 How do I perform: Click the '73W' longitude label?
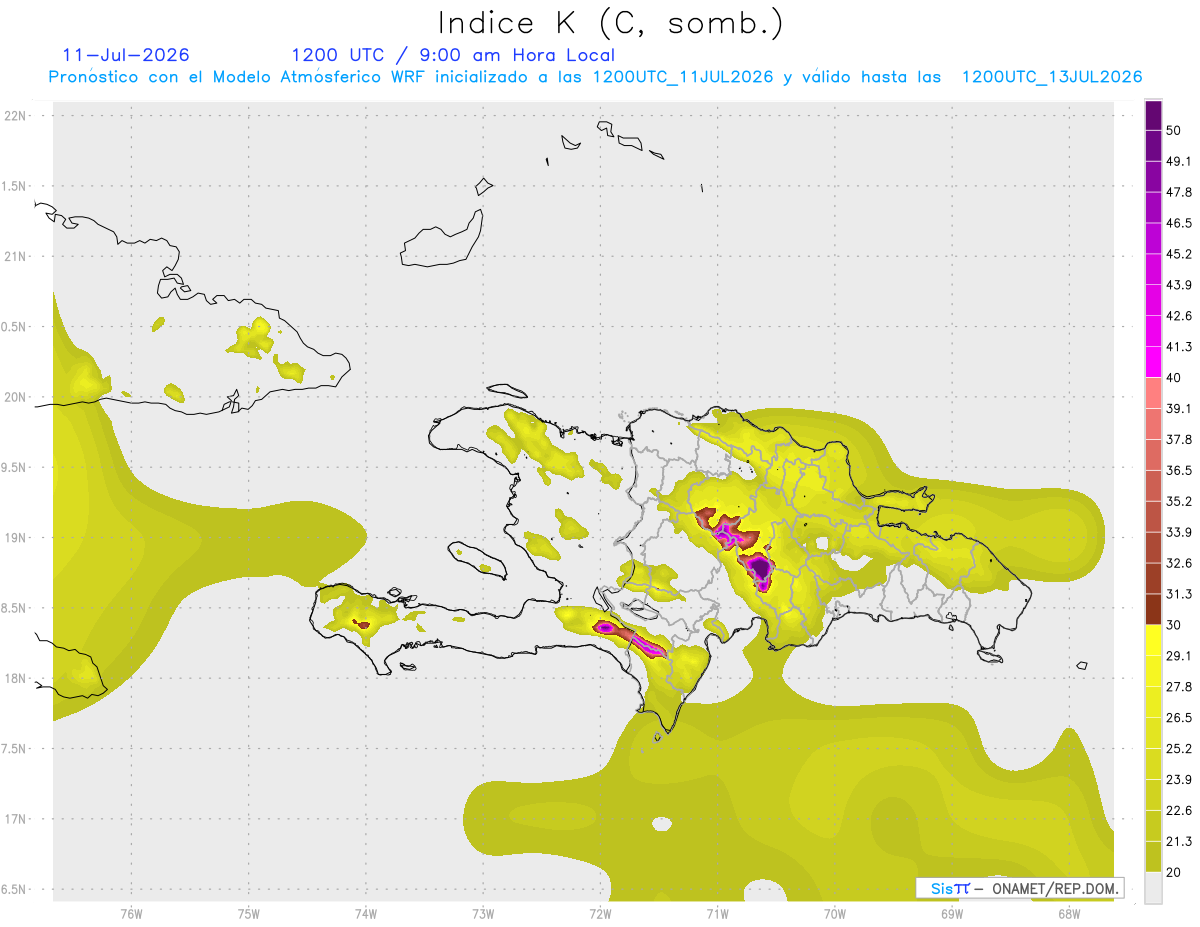tap(483, 915)
